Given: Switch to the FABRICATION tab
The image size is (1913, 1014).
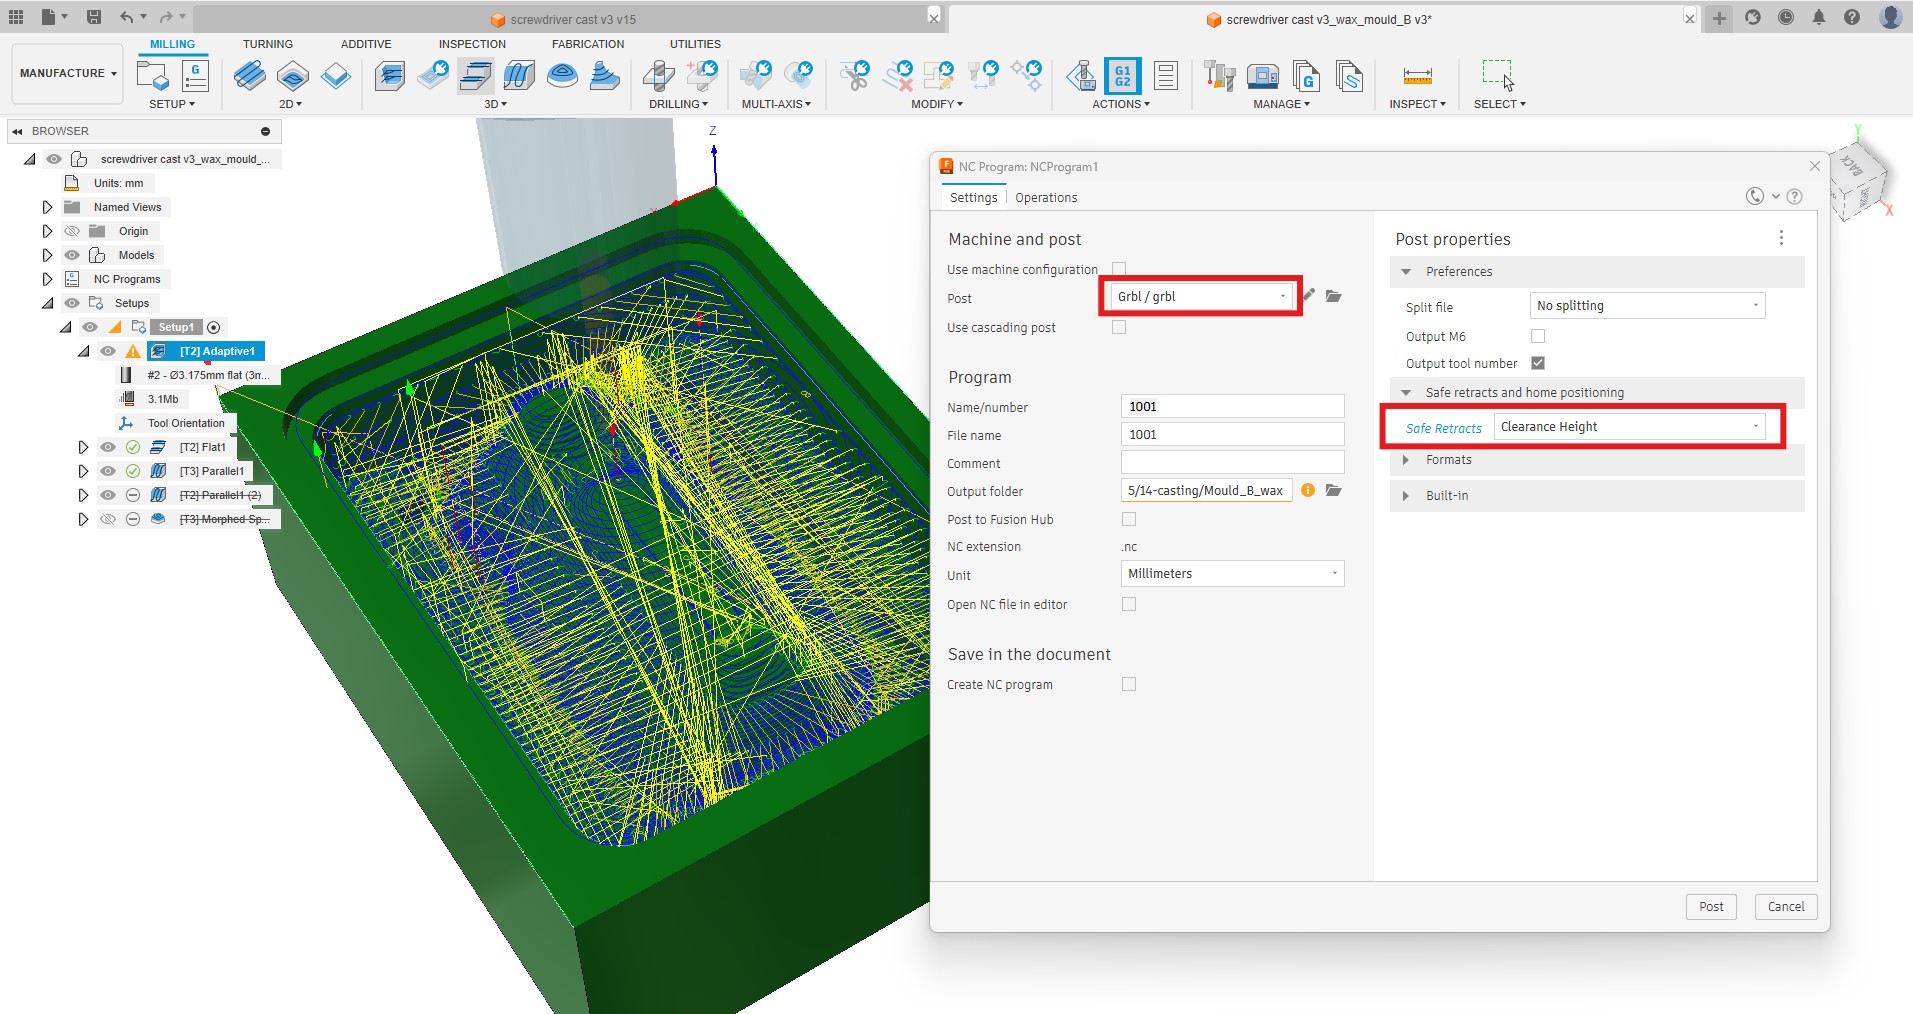Looking at the screenshot, I should pos(588,44).
